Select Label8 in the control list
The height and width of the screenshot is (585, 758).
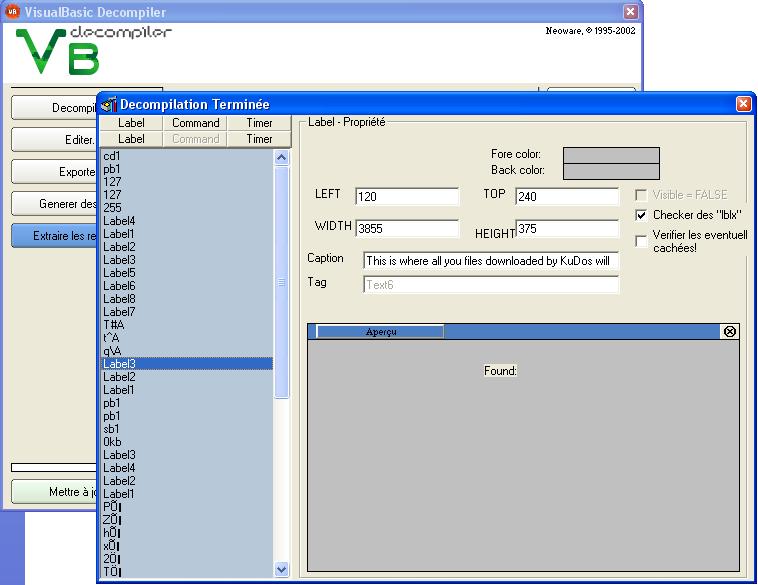pyautogui.click(x=119, y=299)
